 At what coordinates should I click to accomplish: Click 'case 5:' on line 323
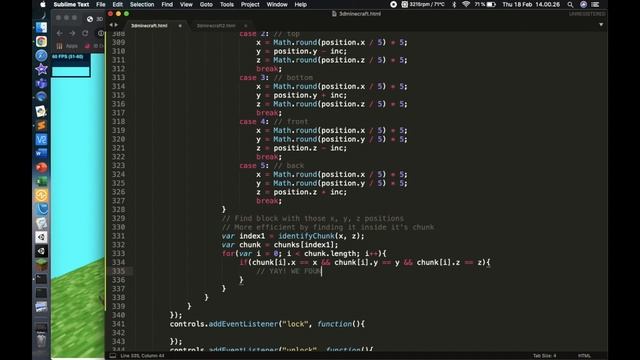click(x=254, y=166)
